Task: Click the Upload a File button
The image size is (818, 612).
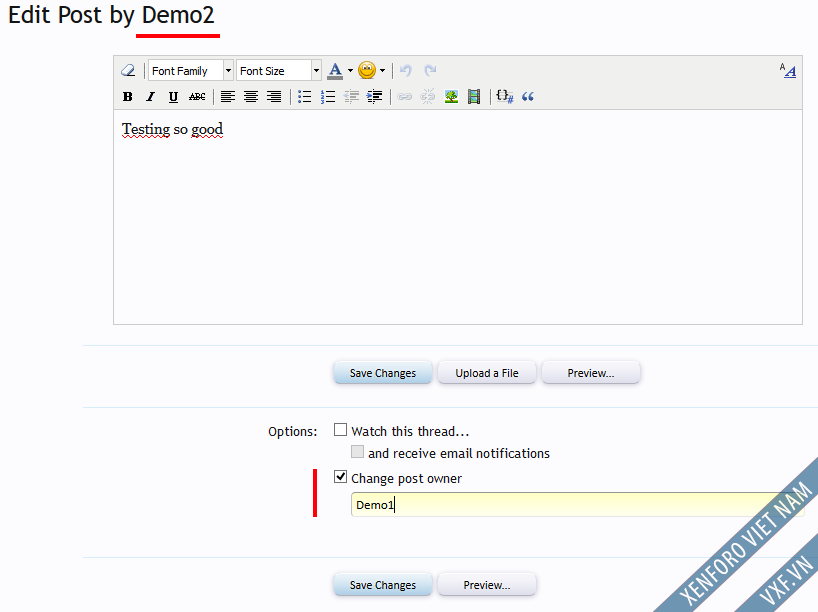Action: point(487,373)
